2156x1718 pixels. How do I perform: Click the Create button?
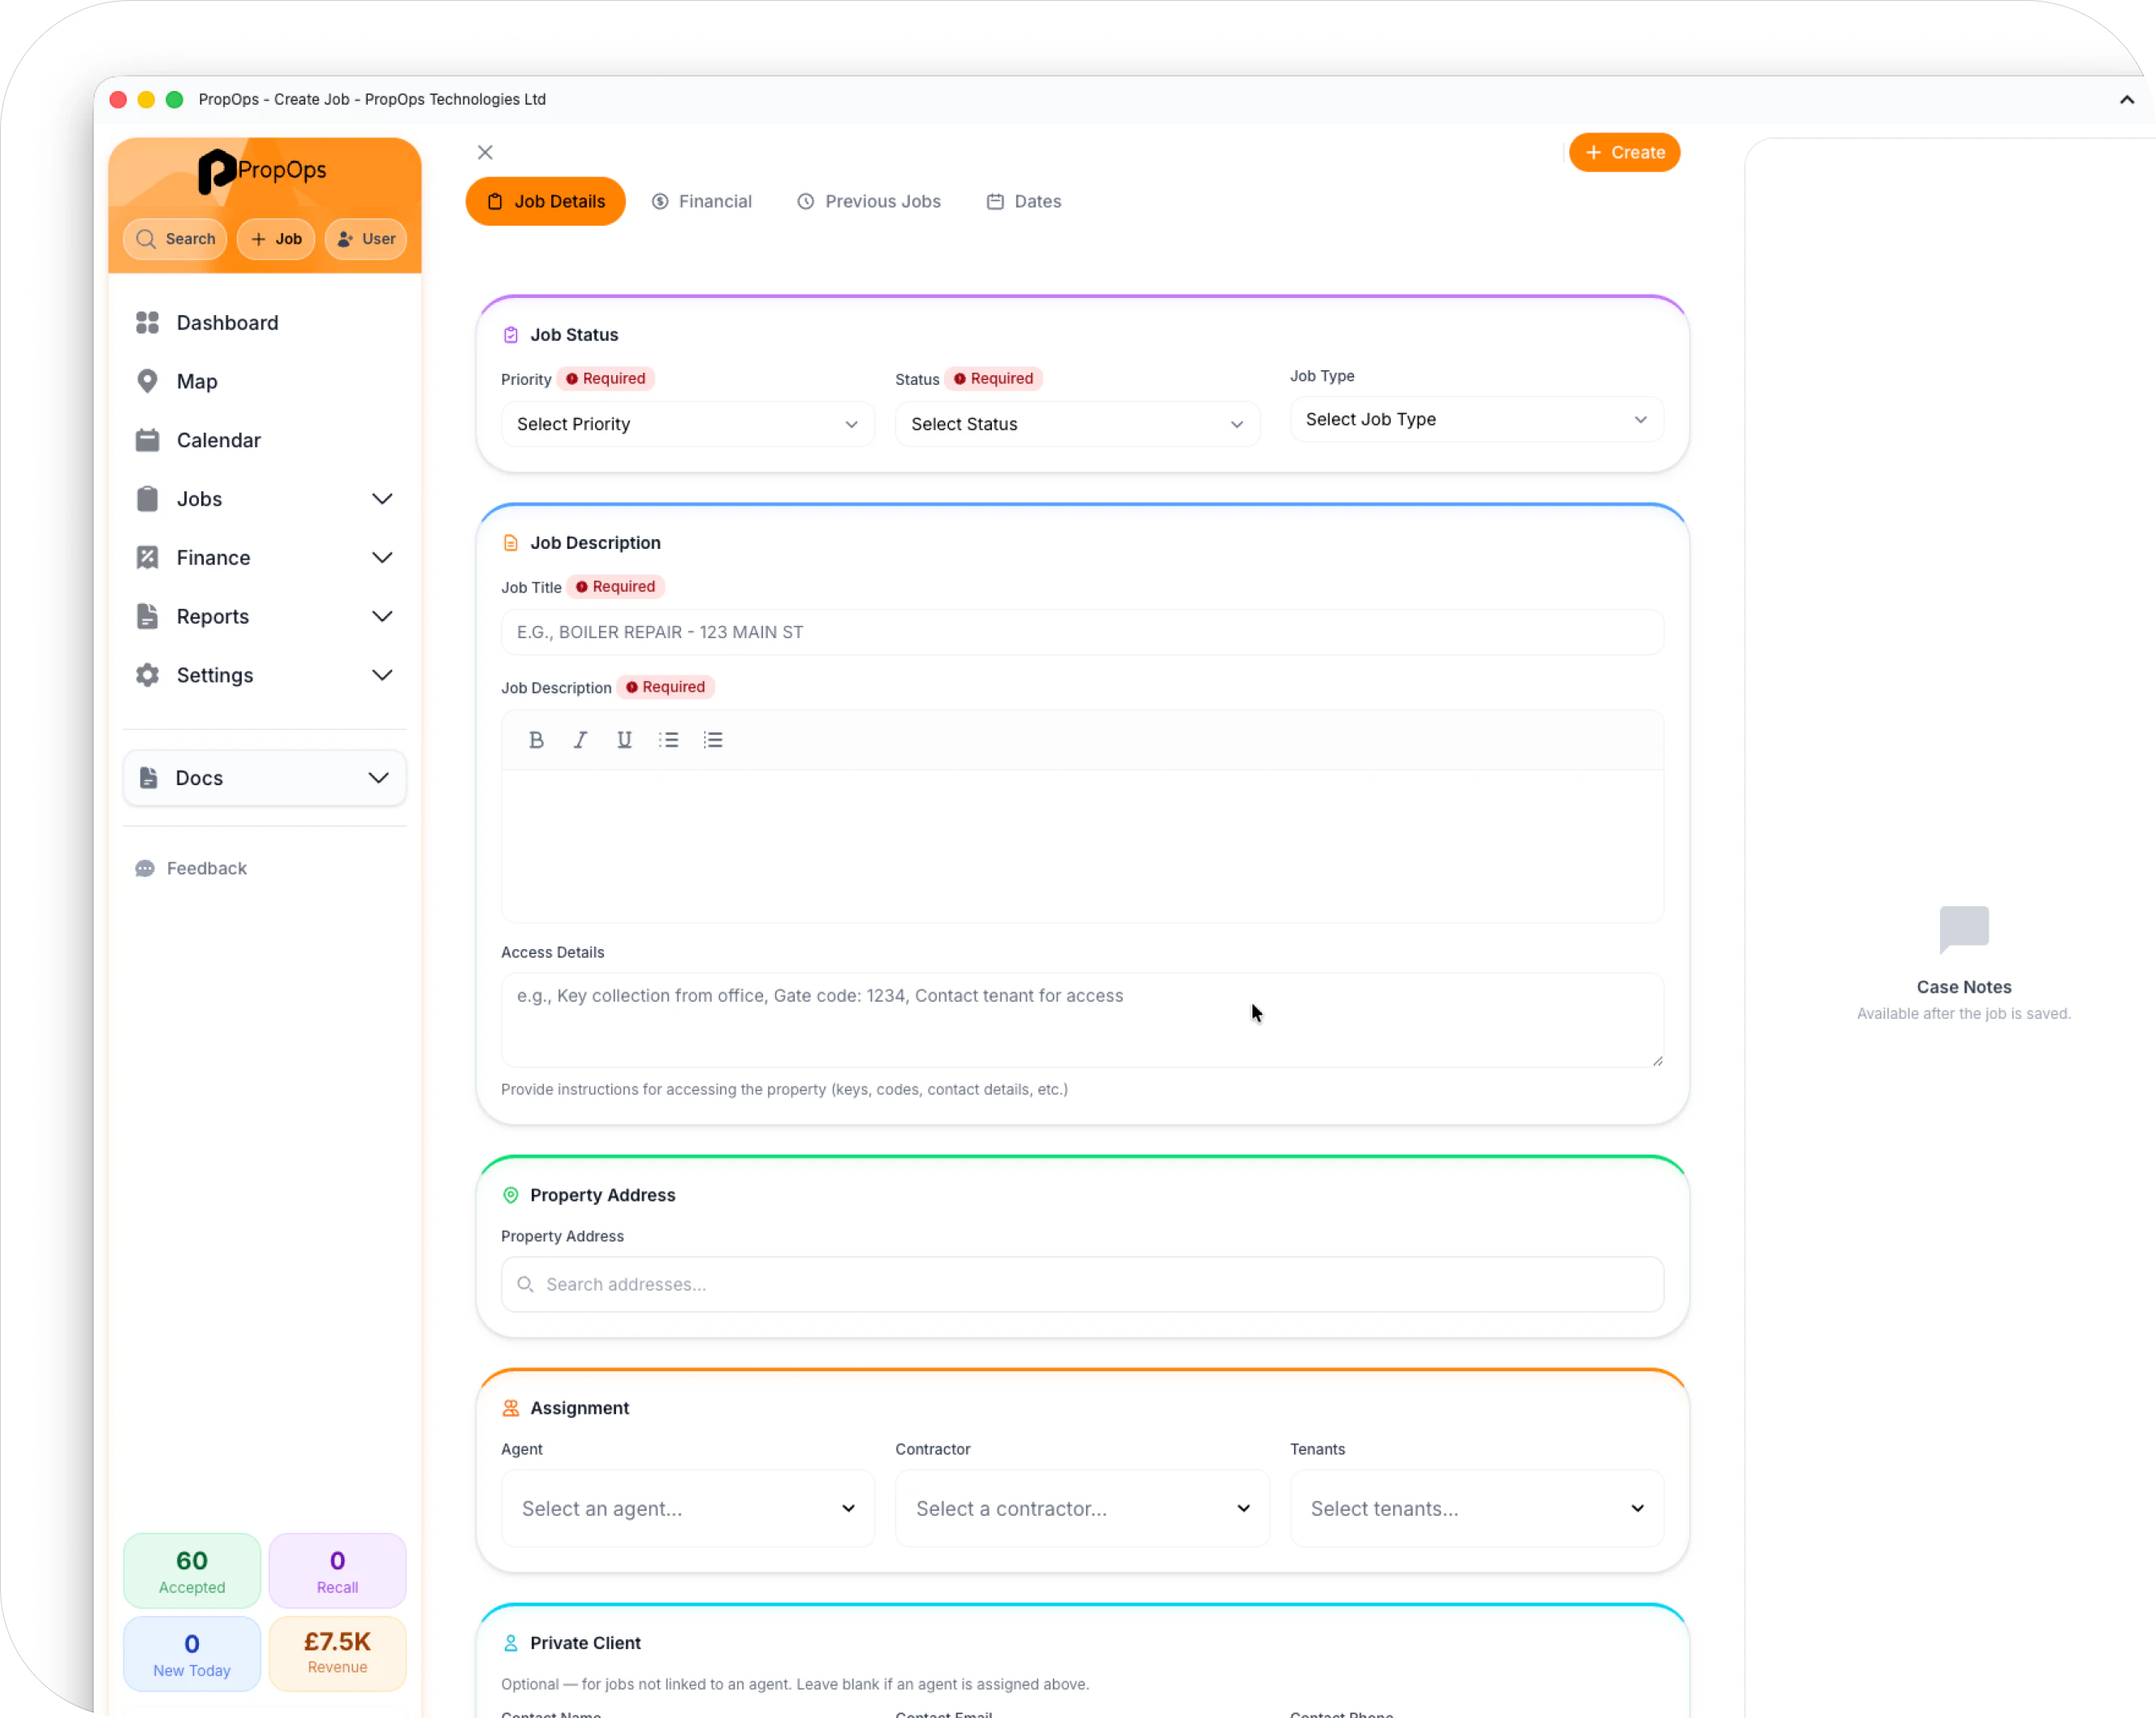tap(1626, 153)
